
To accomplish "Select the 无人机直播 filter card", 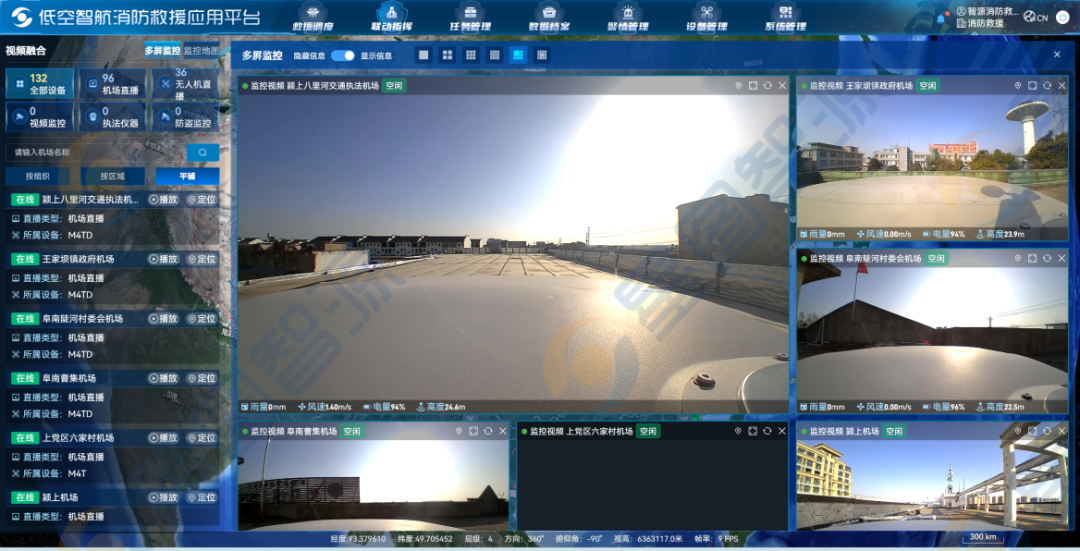I will [185, 84].
